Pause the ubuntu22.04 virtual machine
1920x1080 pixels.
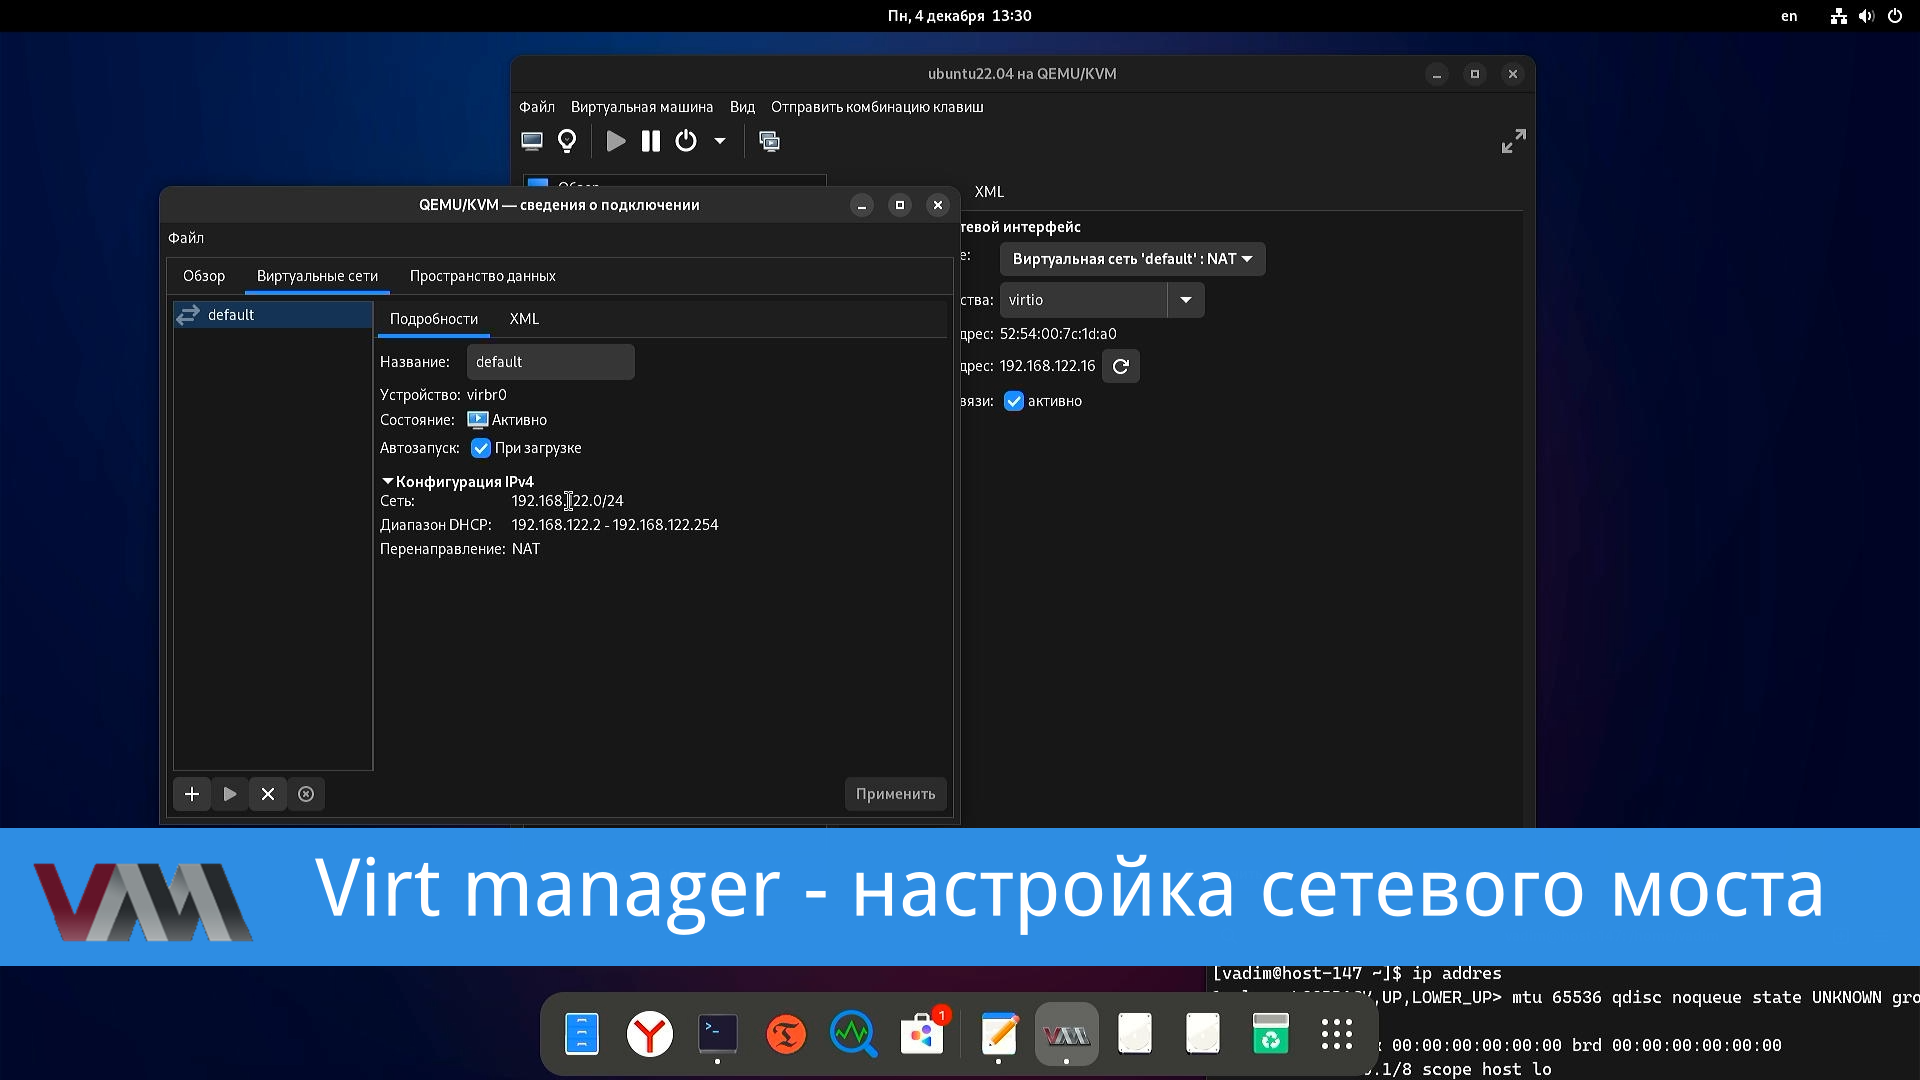click(650, 141)
